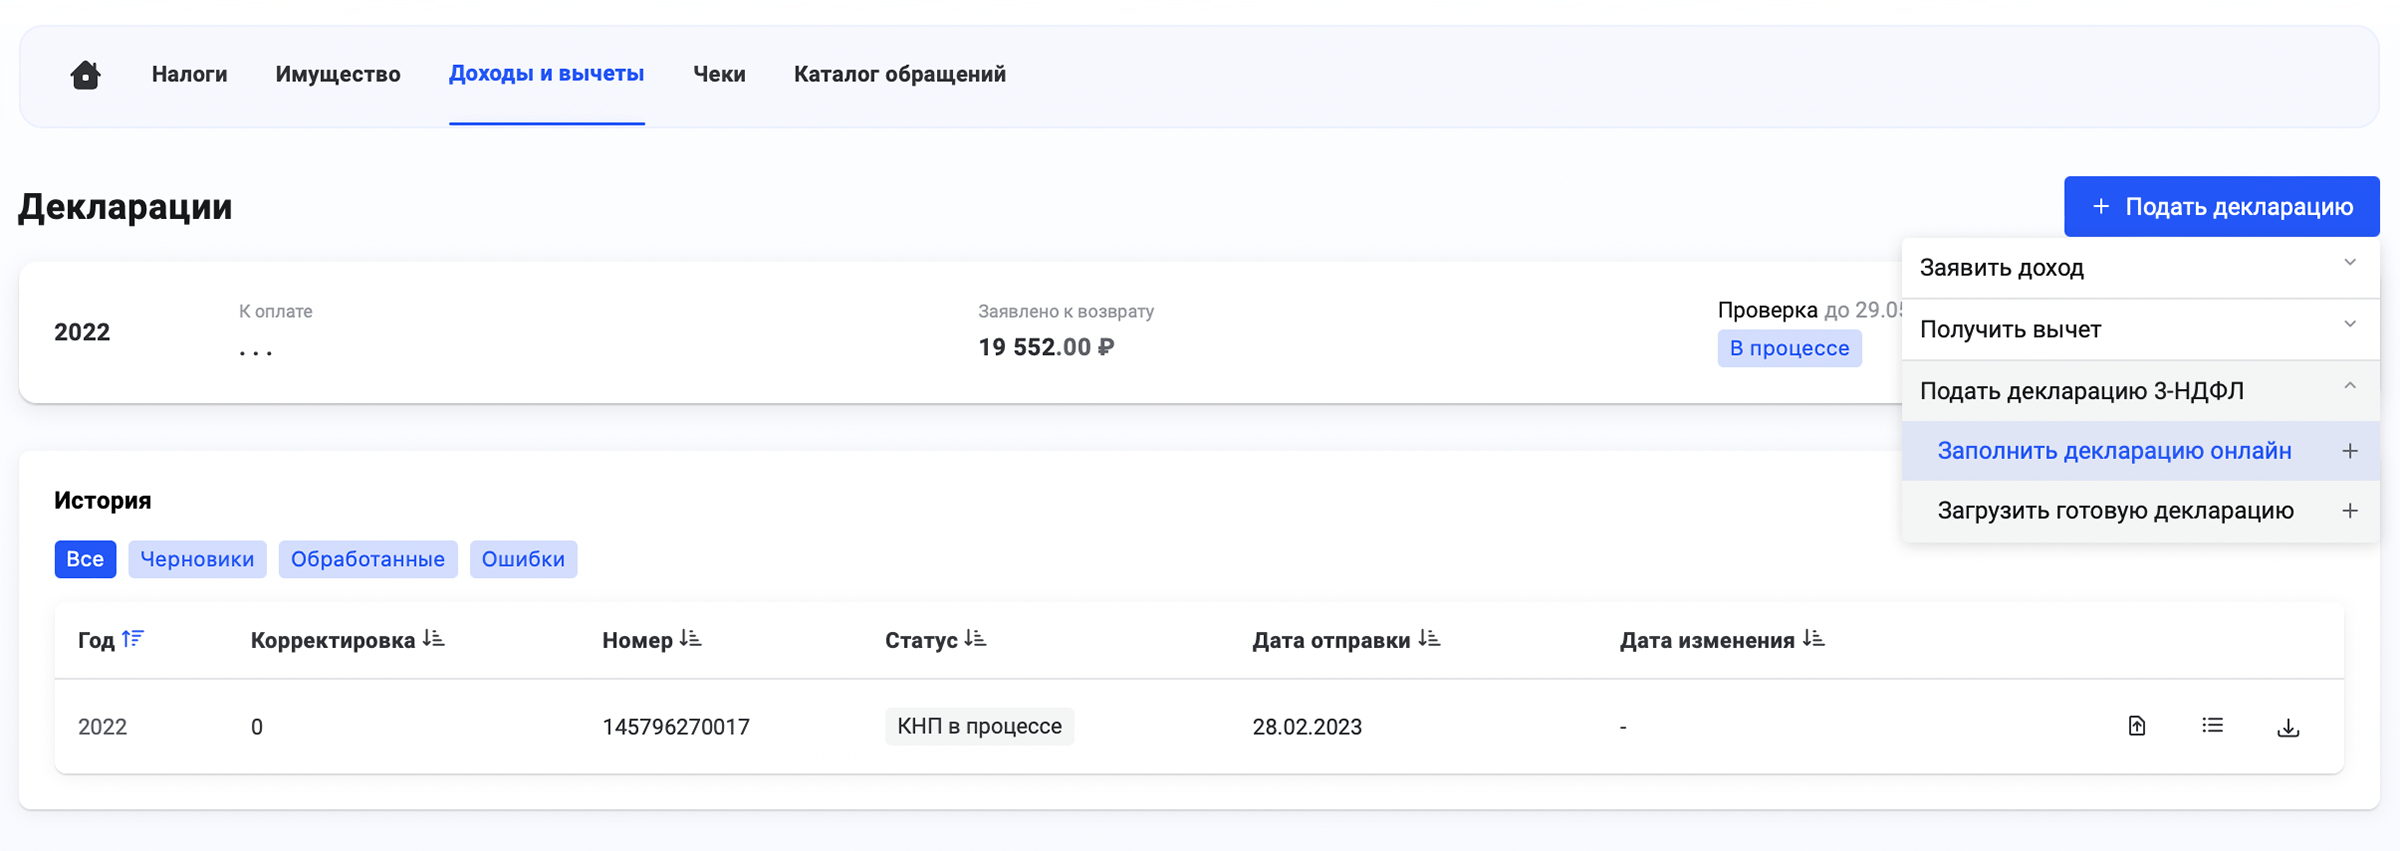Click the Статус column header
This screenshot has height=851, width=2400.
(x=921, y=640)
